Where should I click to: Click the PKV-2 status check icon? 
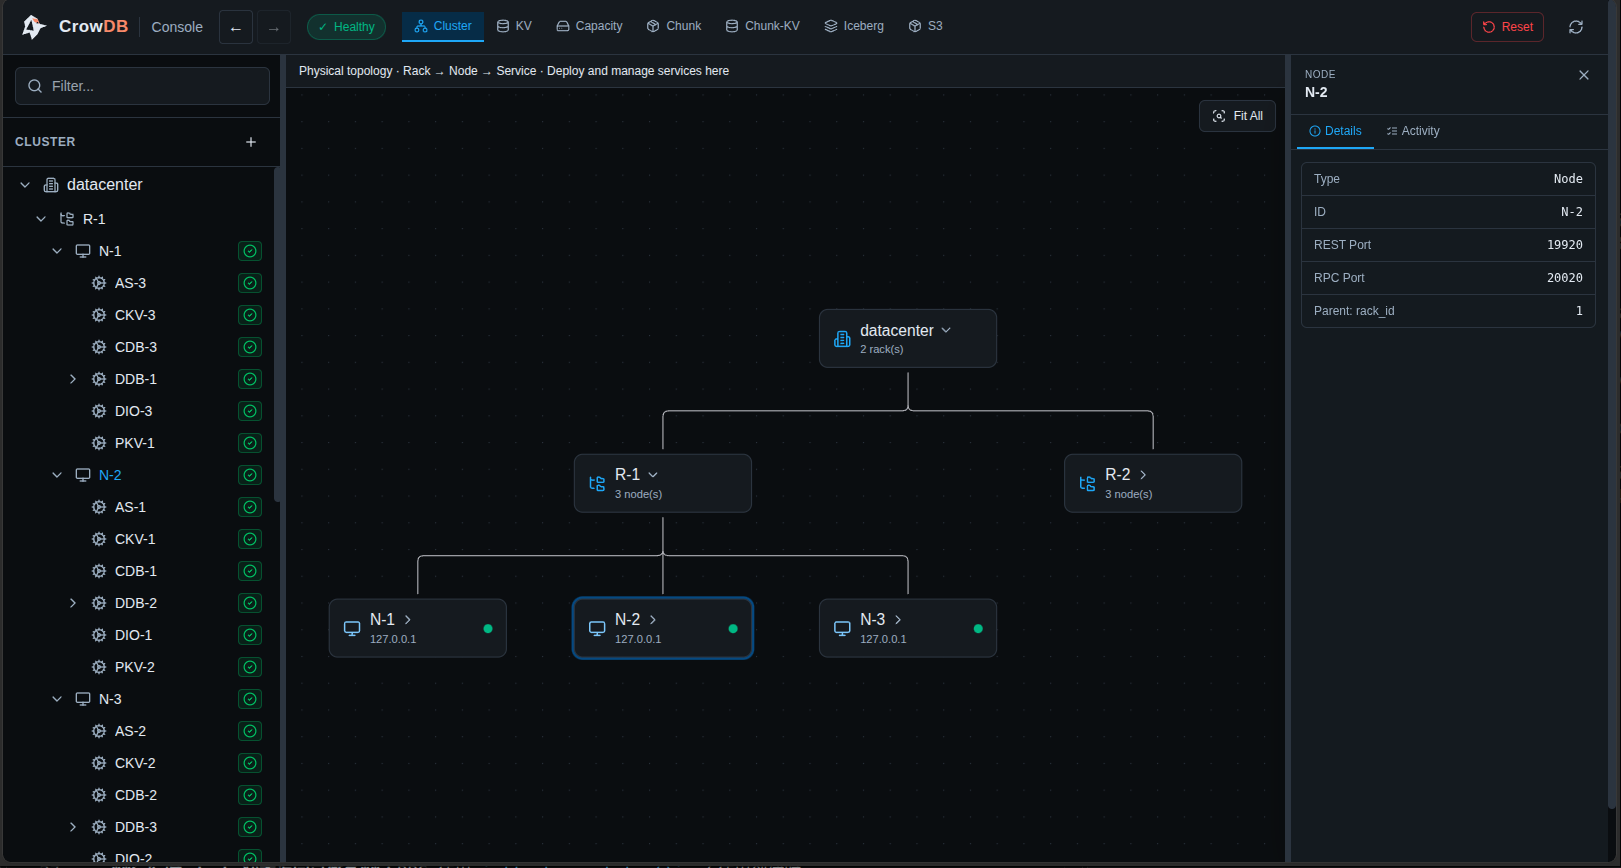[x=250, y=667]
